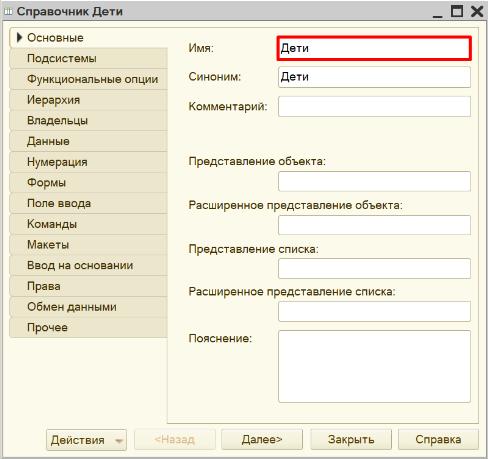This screenshot has height=459, width=488.
Task: Open the Данные tab
Action: tap(89, 141)
